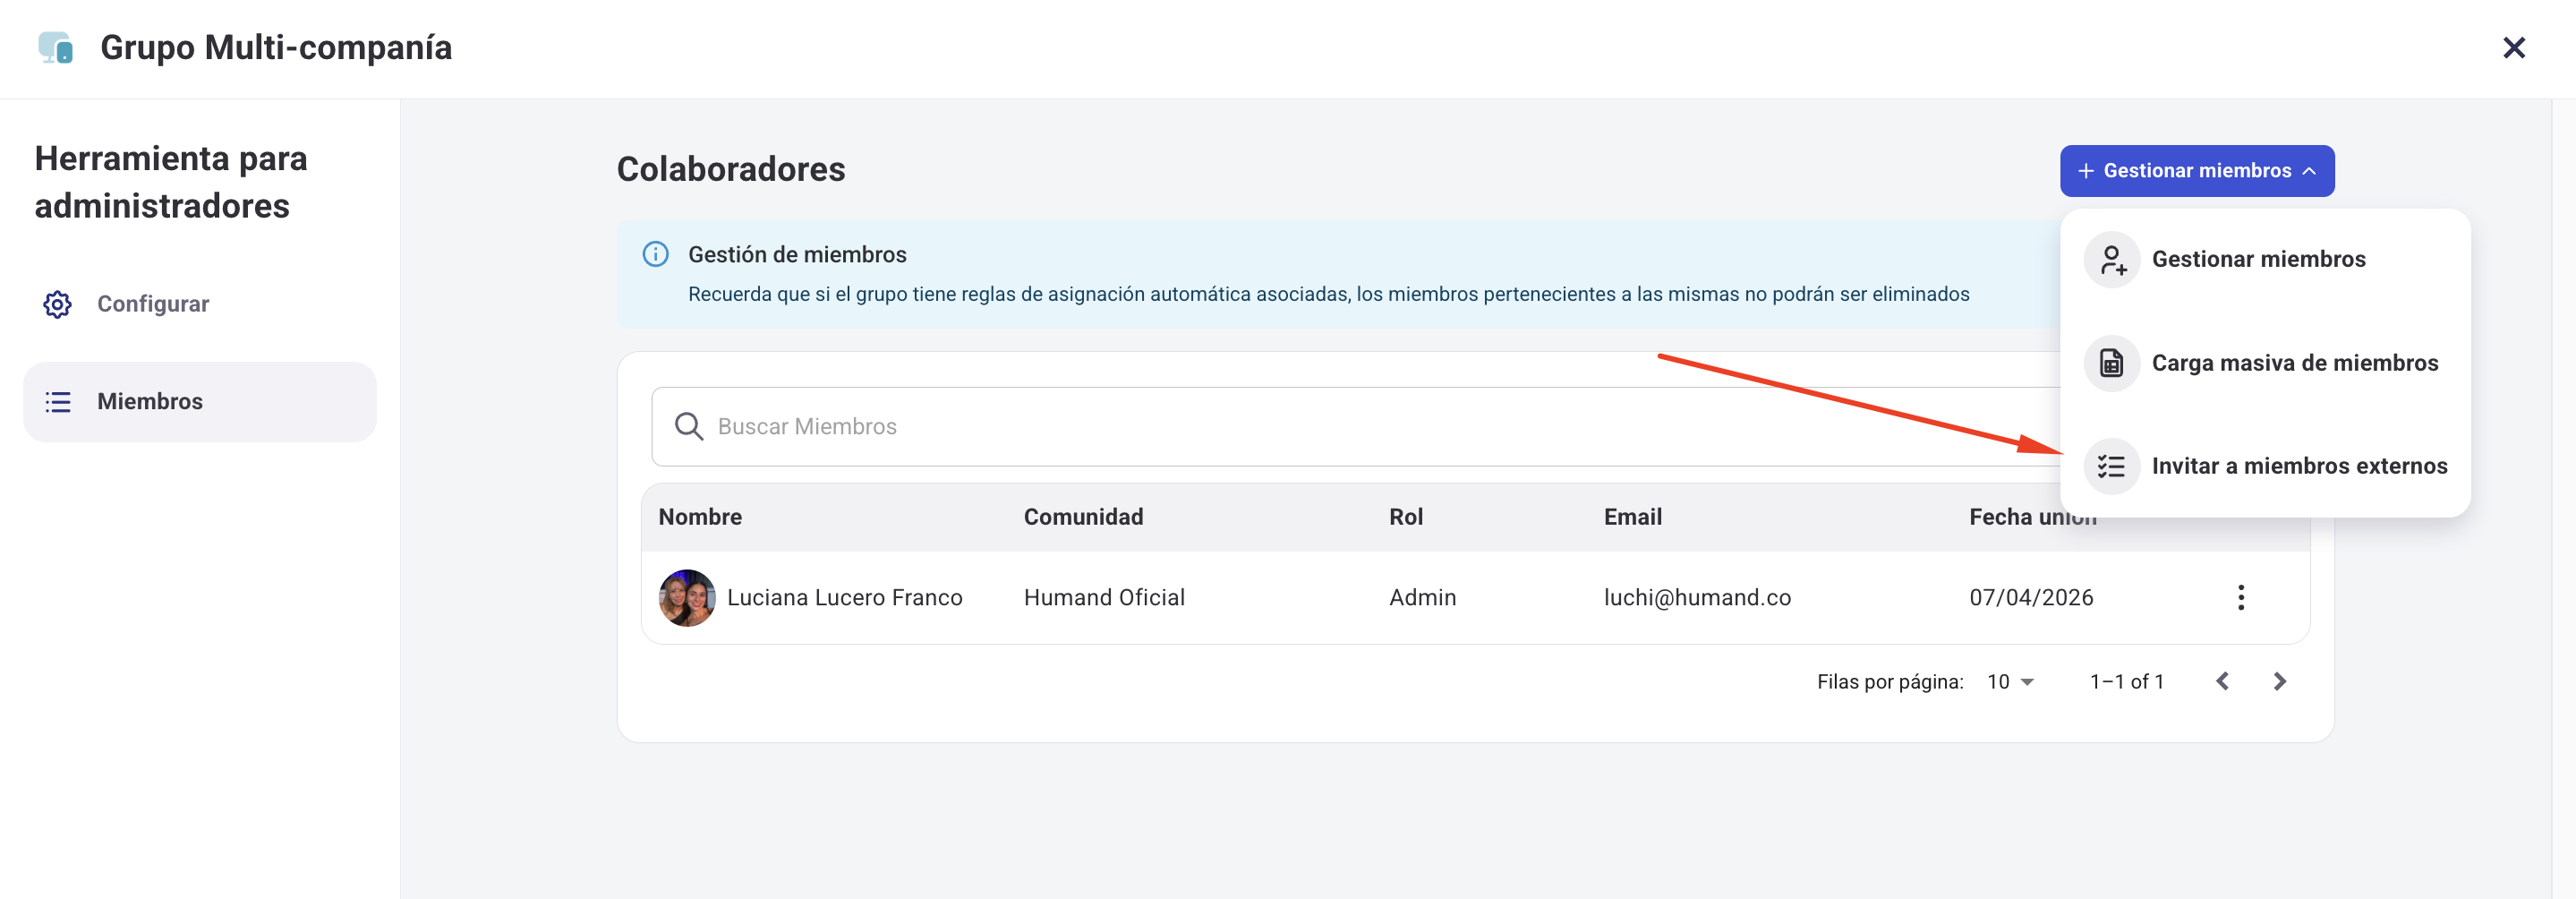
Task: Click Luciana Lucero Franco's avatar photo
Action: (x=686, y=597)
